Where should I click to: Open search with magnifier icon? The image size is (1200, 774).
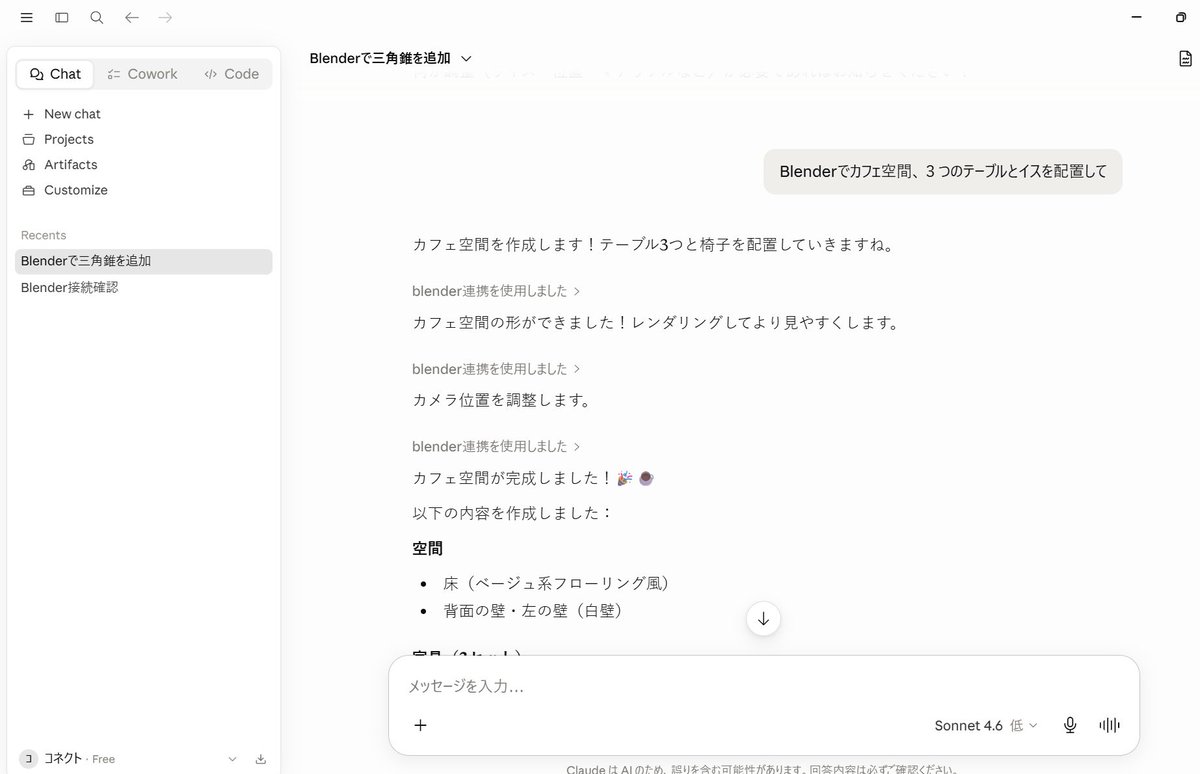click(x=97, y=18)
